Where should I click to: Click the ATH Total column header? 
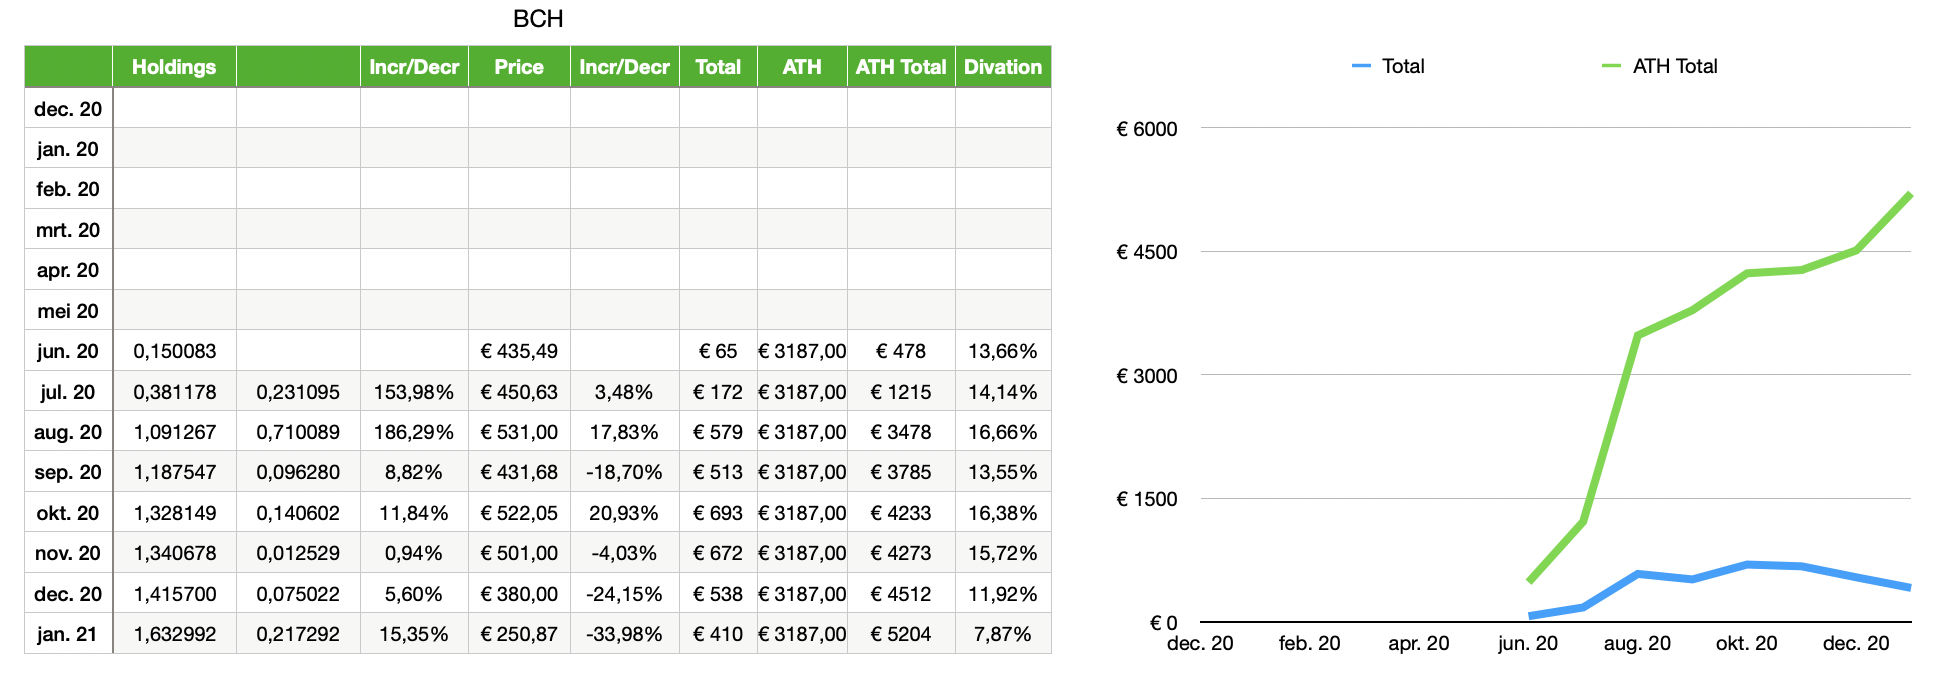coord(901,67)
